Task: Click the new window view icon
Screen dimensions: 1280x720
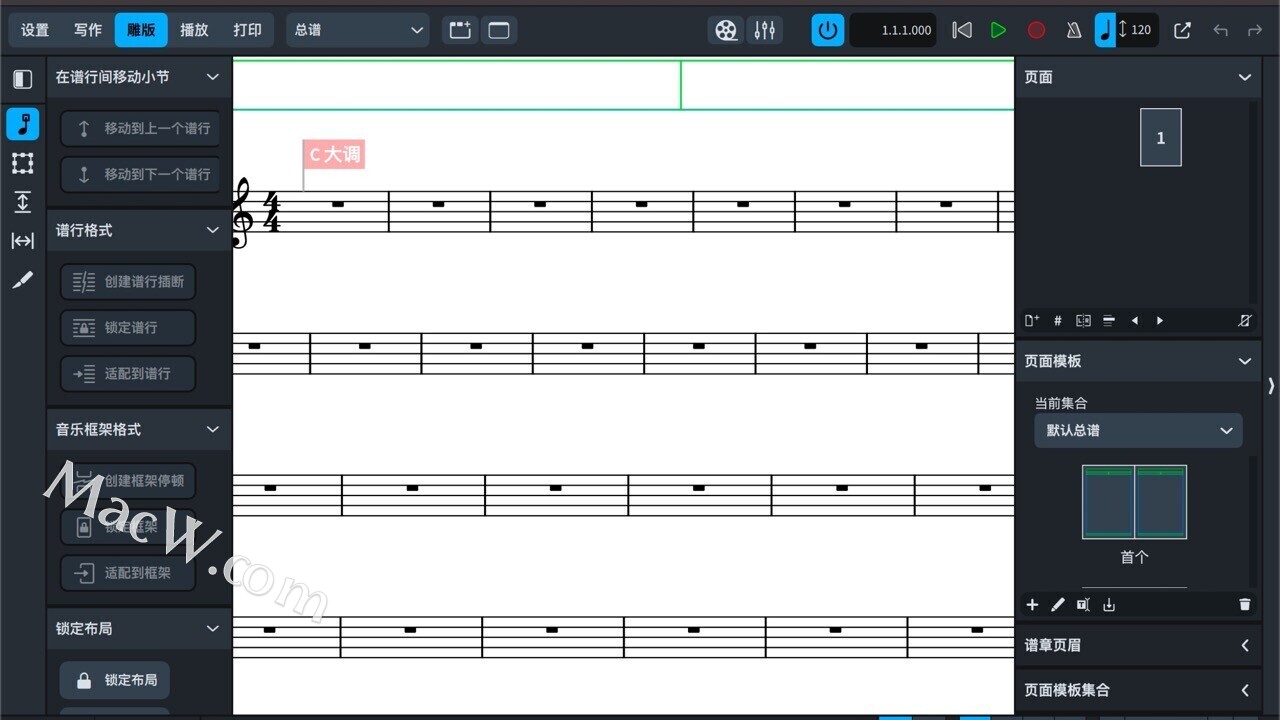Action: point(498,30)
